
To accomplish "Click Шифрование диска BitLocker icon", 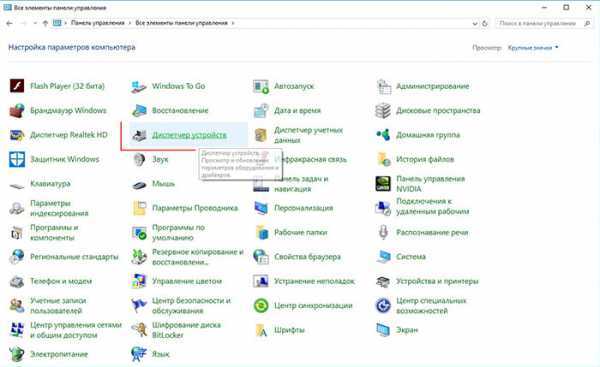I will (x=139, y=330).
